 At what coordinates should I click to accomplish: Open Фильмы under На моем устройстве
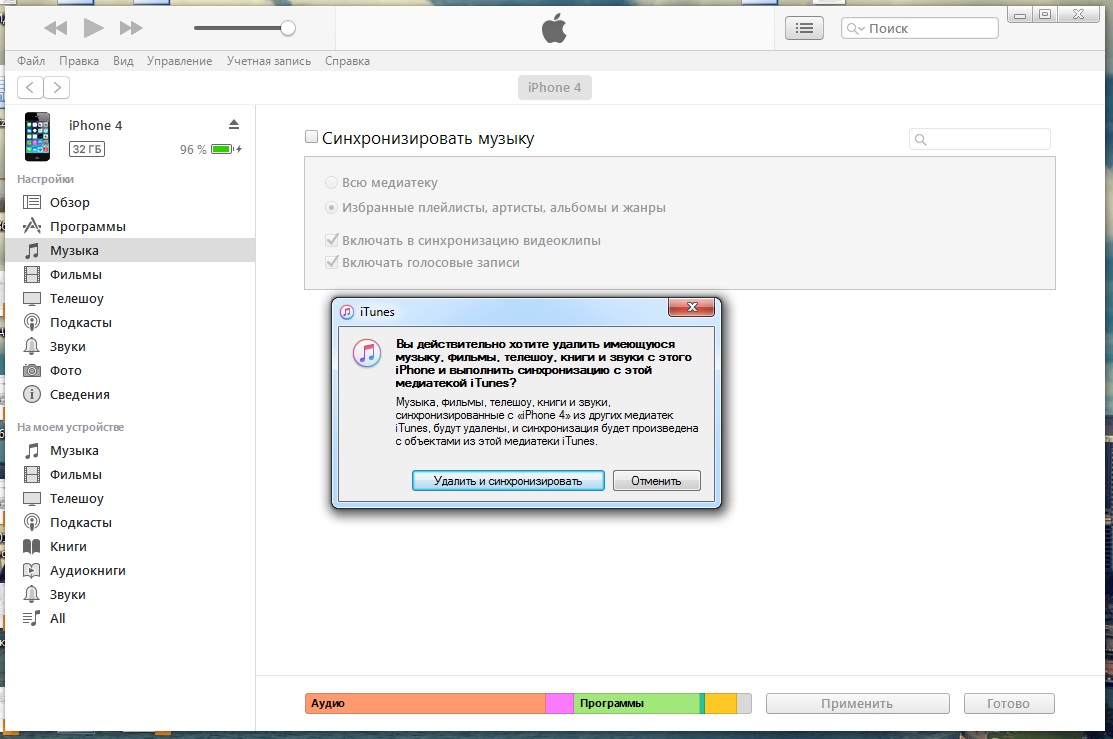(x=130, y=475)
